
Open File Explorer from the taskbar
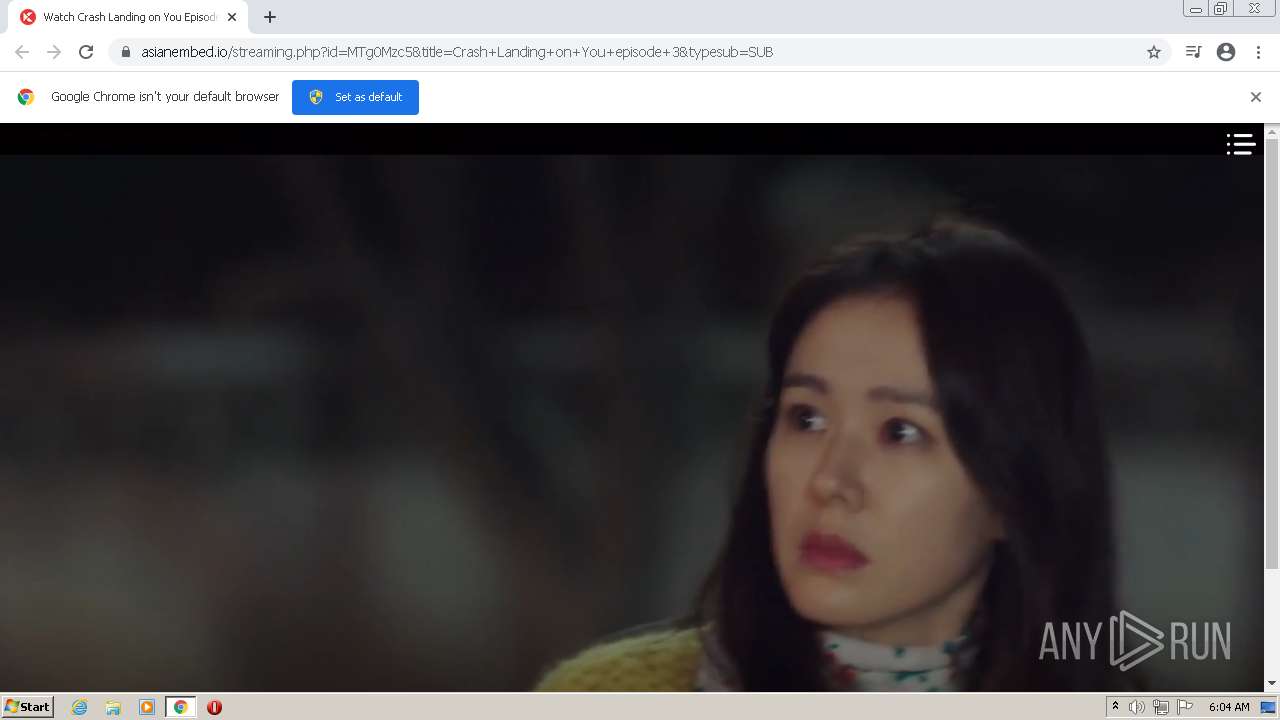(113, 707)
